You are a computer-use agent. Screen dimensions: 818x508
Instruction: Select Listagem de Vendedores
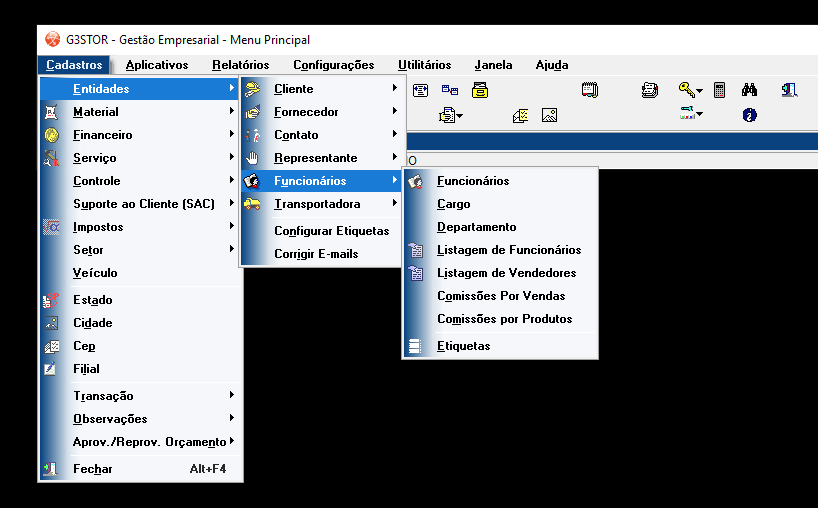click(x=506, y=273)
